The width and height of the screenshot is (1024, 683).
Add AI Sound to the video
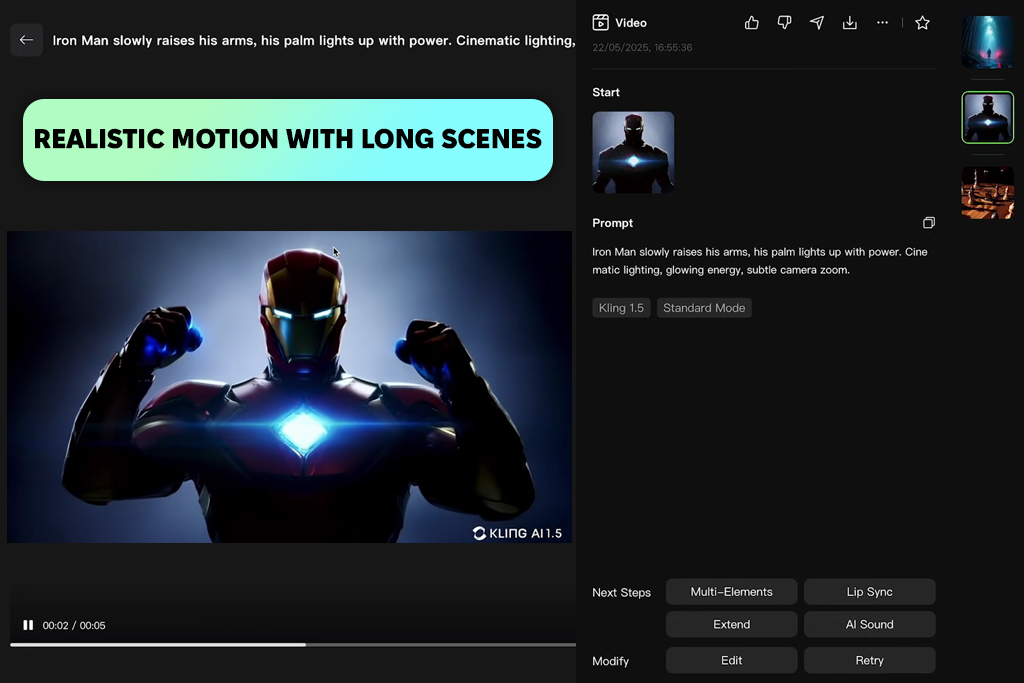[869, 624]
